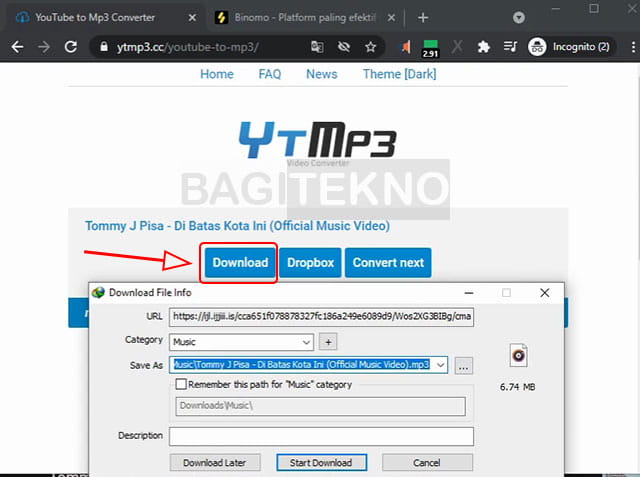Screen dimensions: 640x477
Task: Browse save location with ellipsis button
Action: click(464, 366)
